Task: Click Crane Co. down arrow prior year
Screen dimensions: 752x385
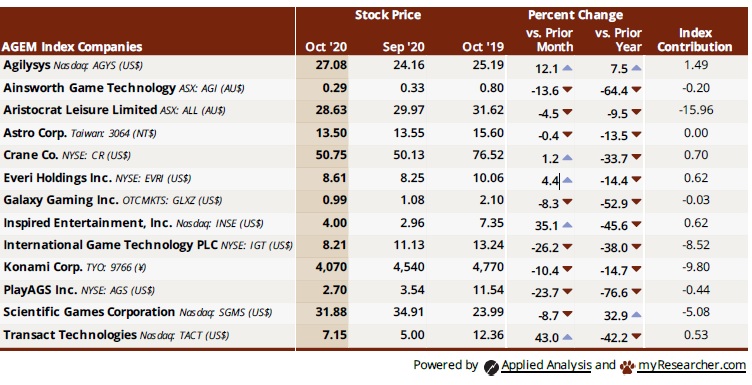Action: click(636, 157)
